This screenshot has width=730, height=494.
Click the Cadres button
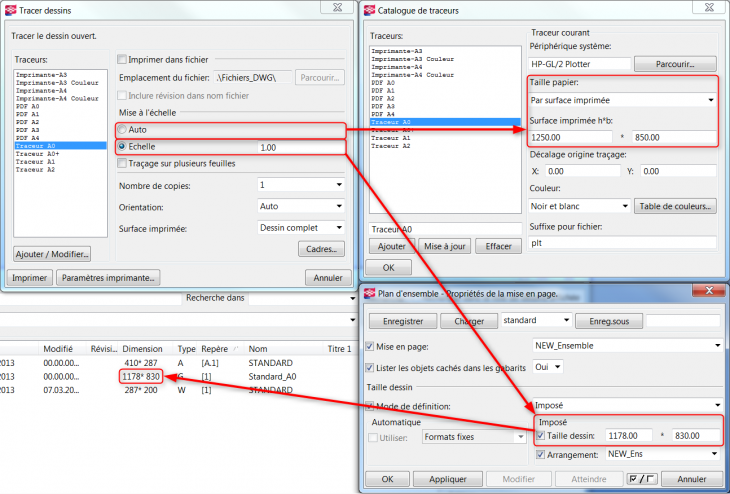pyautogui.click(x=321, y=249)
